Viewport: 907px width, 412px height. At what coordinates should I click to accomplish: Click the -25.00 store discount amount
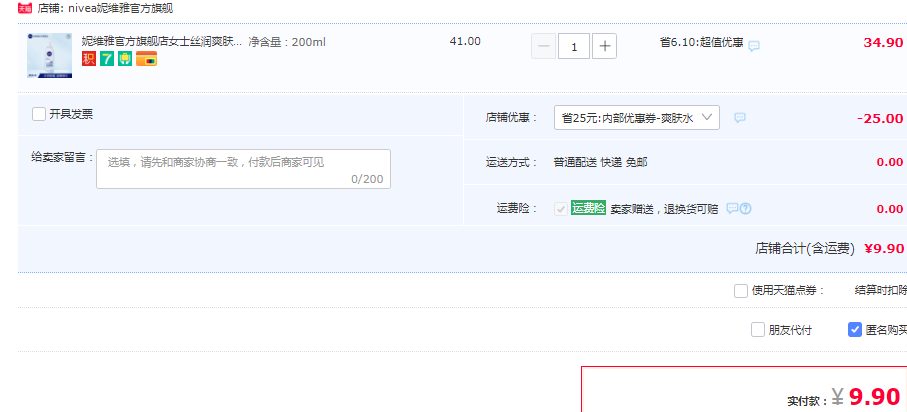click(x=880, y=119)
